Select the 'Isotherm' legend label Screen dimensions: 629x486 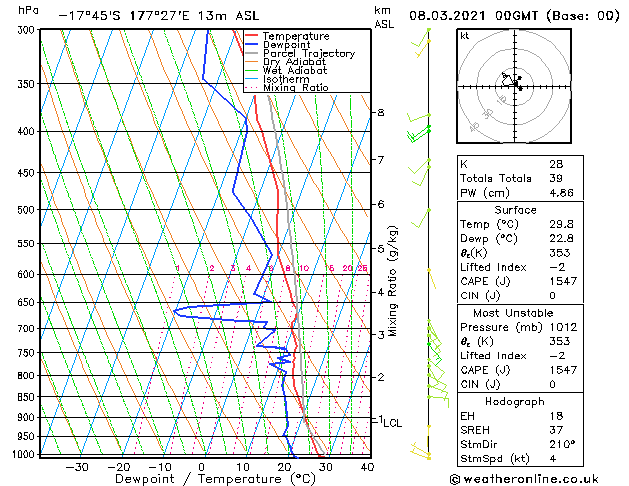coord(286,79)
